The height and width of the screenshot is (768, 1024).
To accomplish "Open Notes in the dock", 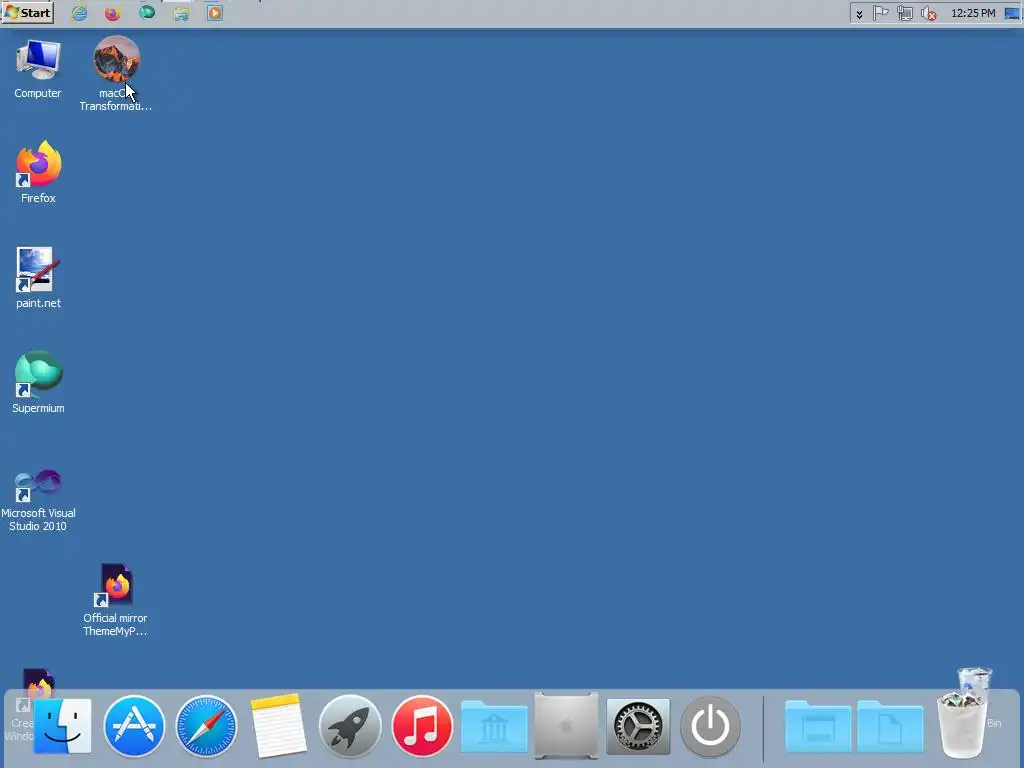I will [278, 726].
